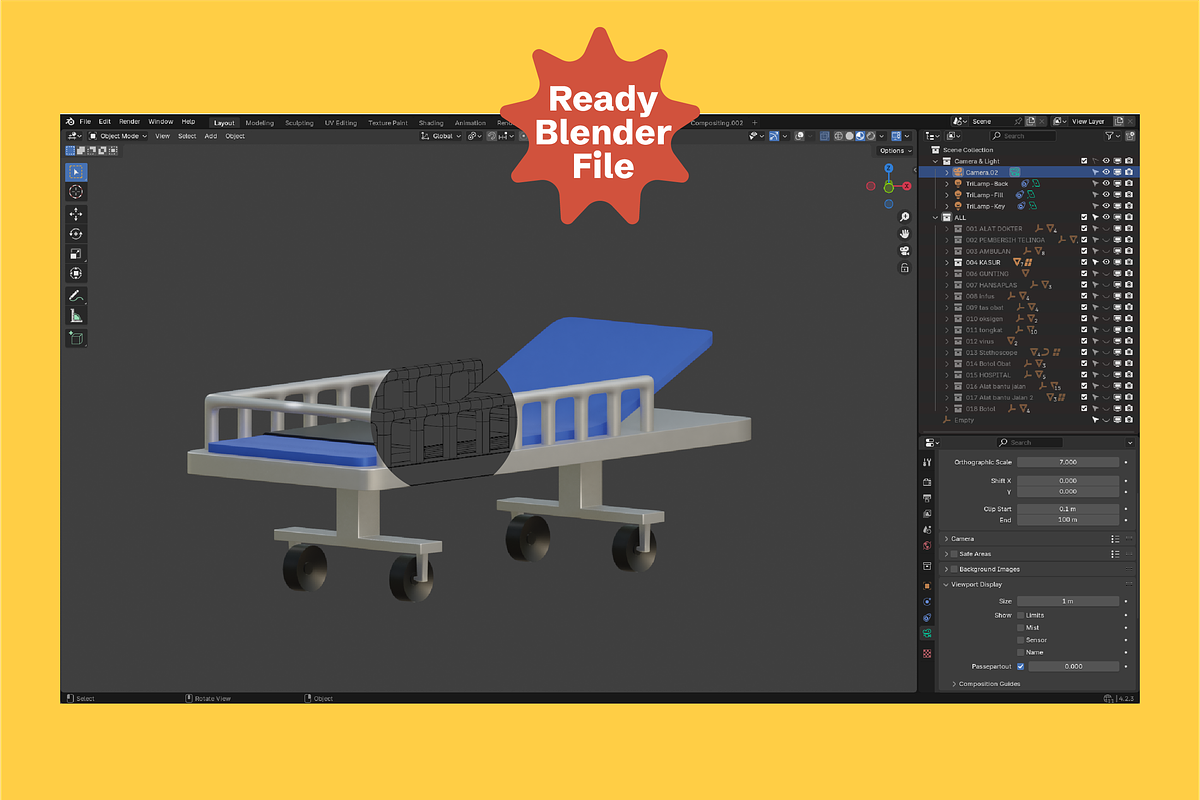Screen dimensions: 1200x800
Task: Collapse the ALL collection
Action: tap(937, 217)
